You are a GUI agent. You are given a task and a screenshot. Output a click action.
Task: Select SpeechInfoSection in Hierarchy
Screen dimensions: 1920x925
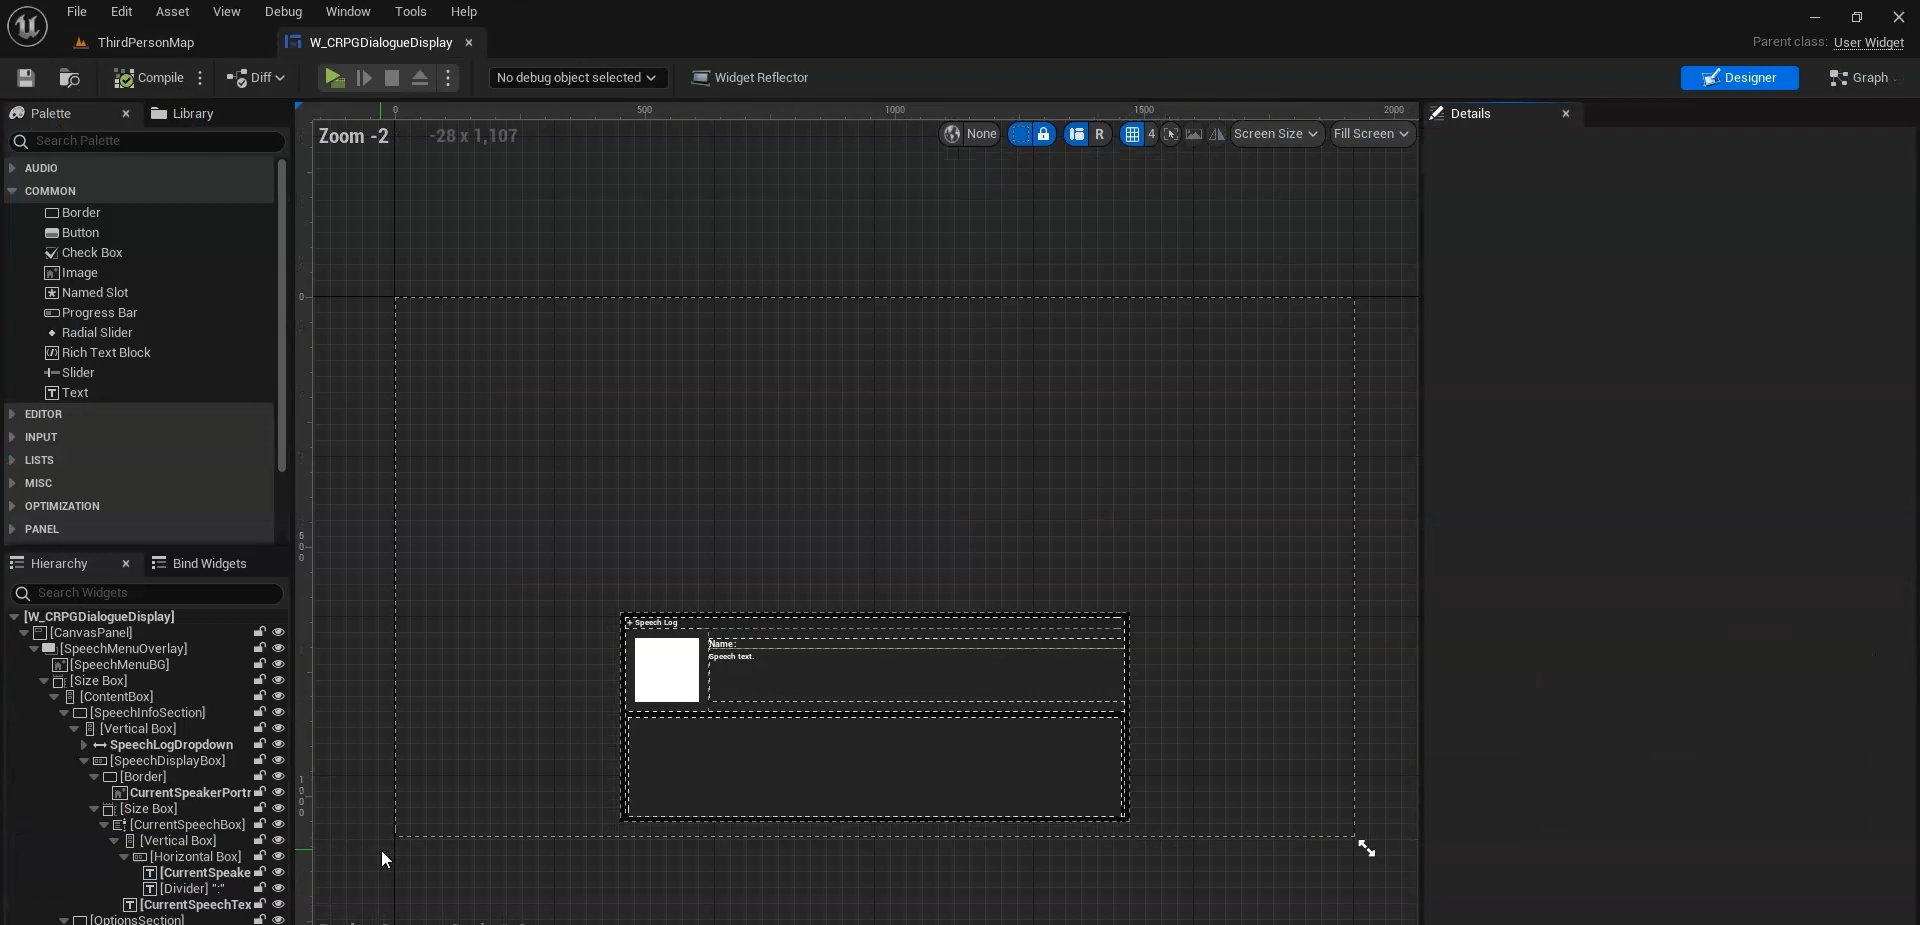(x=147, y=713)
